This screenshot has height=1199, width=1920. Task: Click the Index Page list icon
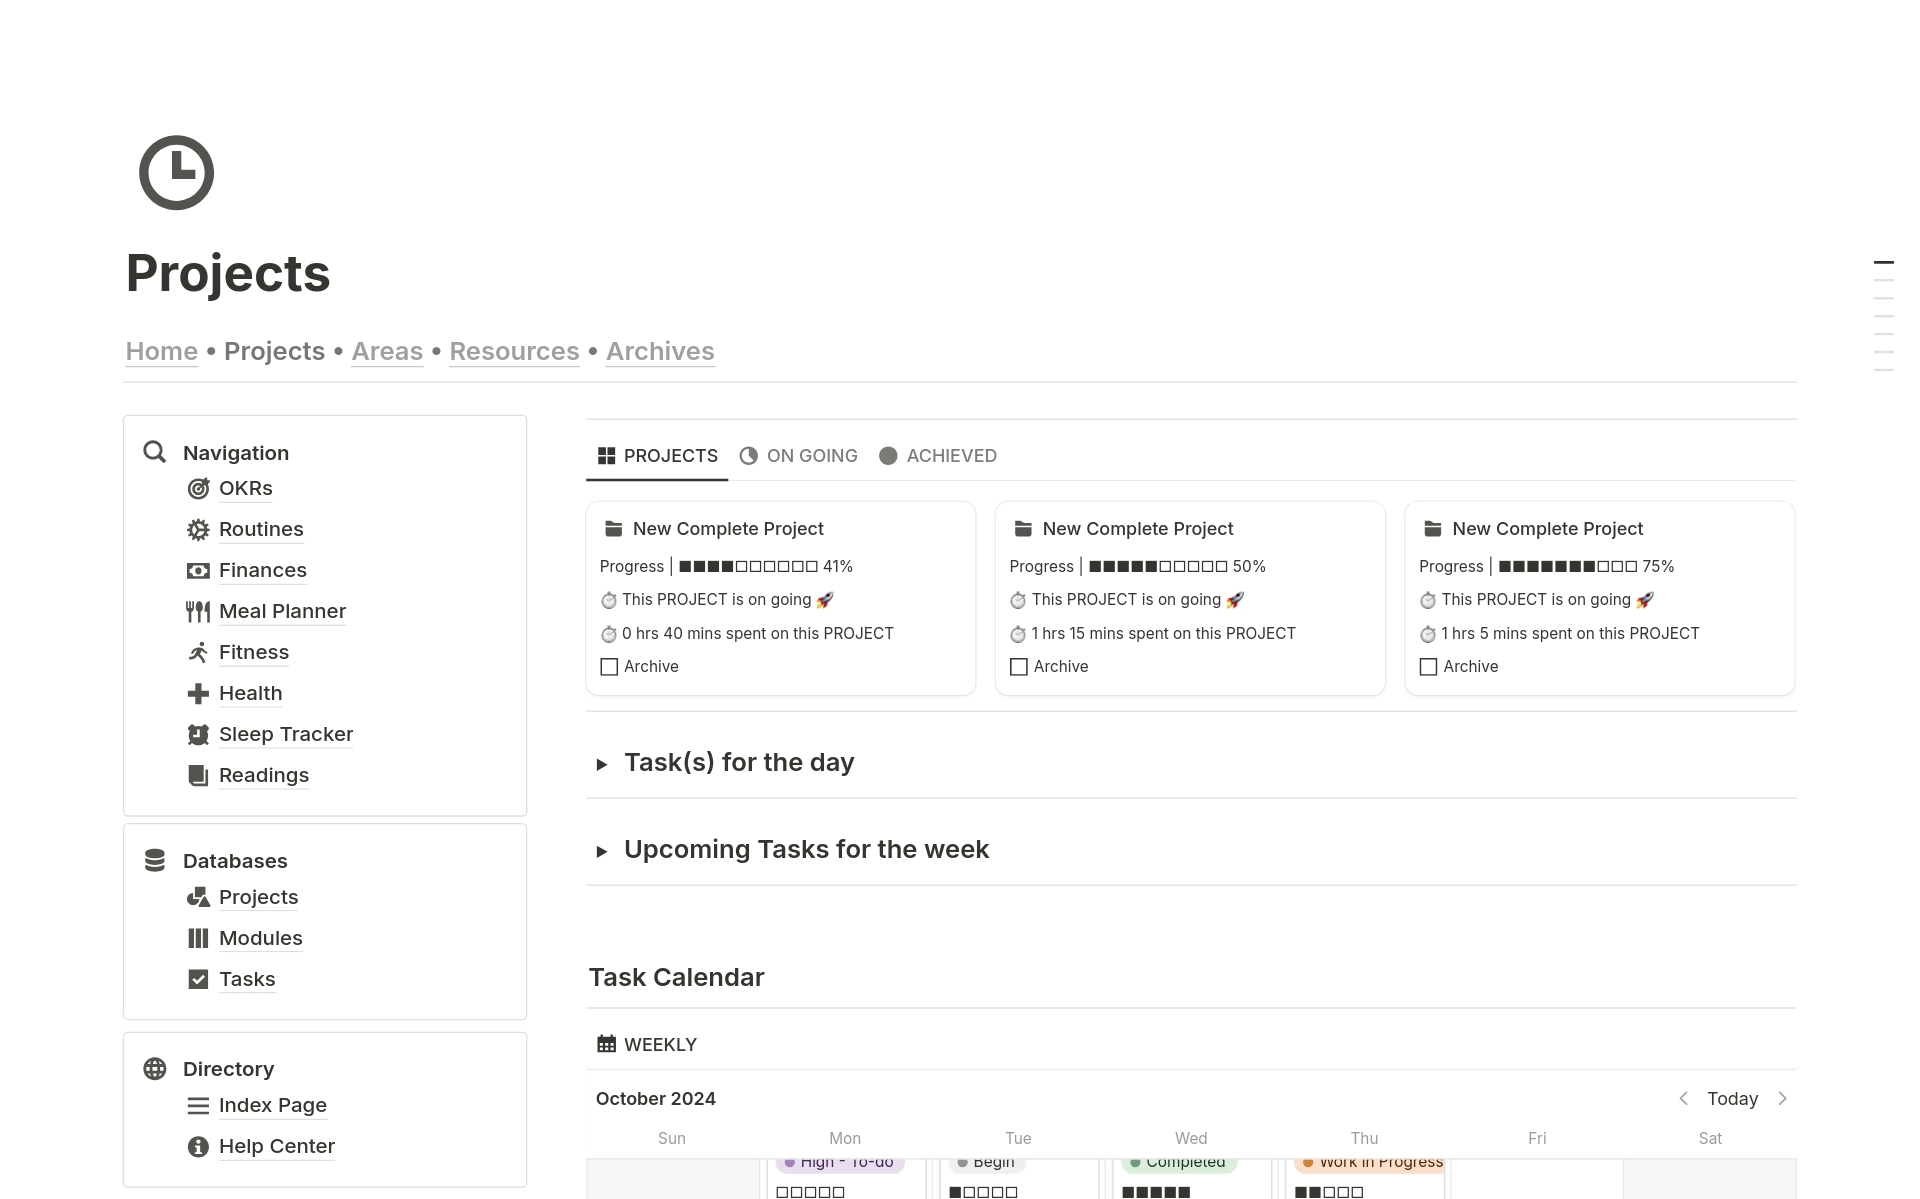point(198,1105)
